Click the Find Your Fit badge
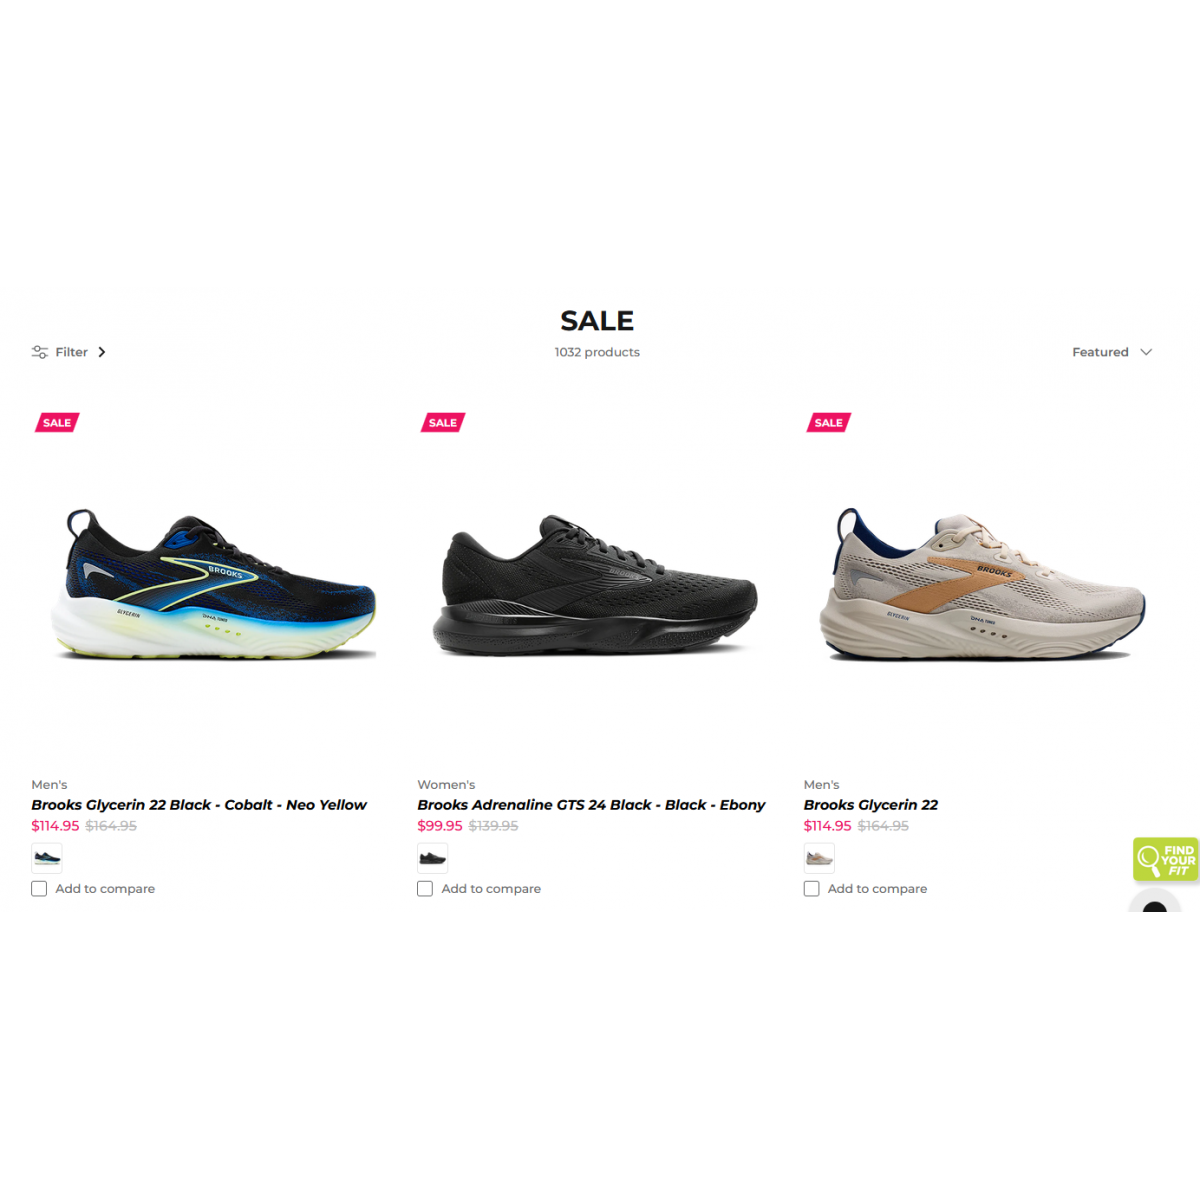The width and height of the screenshot is (1200, 1200). (1165, 860)
